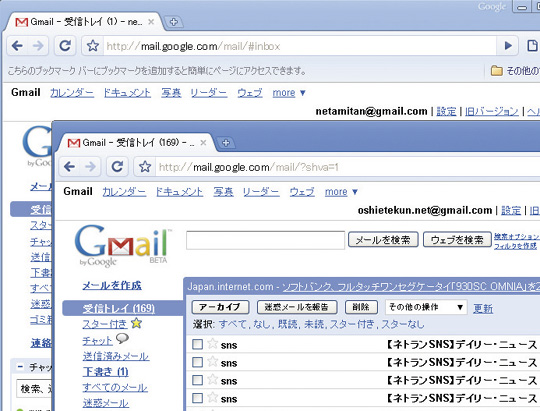The image size is (540, 411).
Task: Click the Gmail logo in front window
Action: point(122,245)
